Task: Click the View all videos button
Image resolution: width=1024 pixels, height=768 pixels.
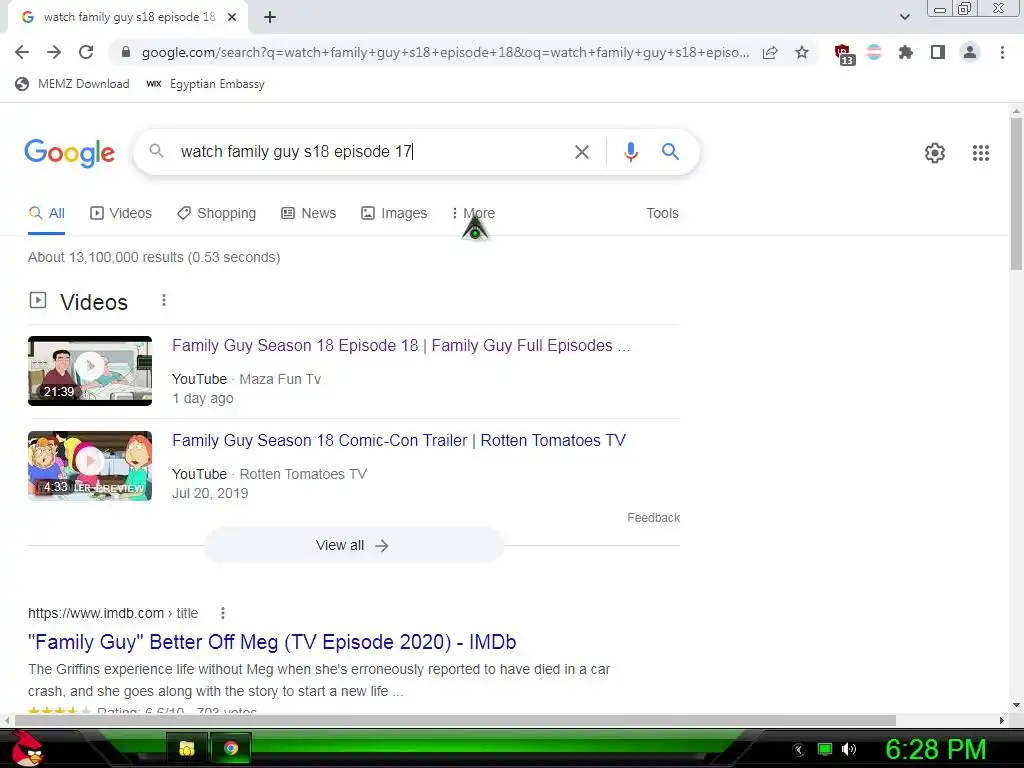Action: tap(353, 545)
